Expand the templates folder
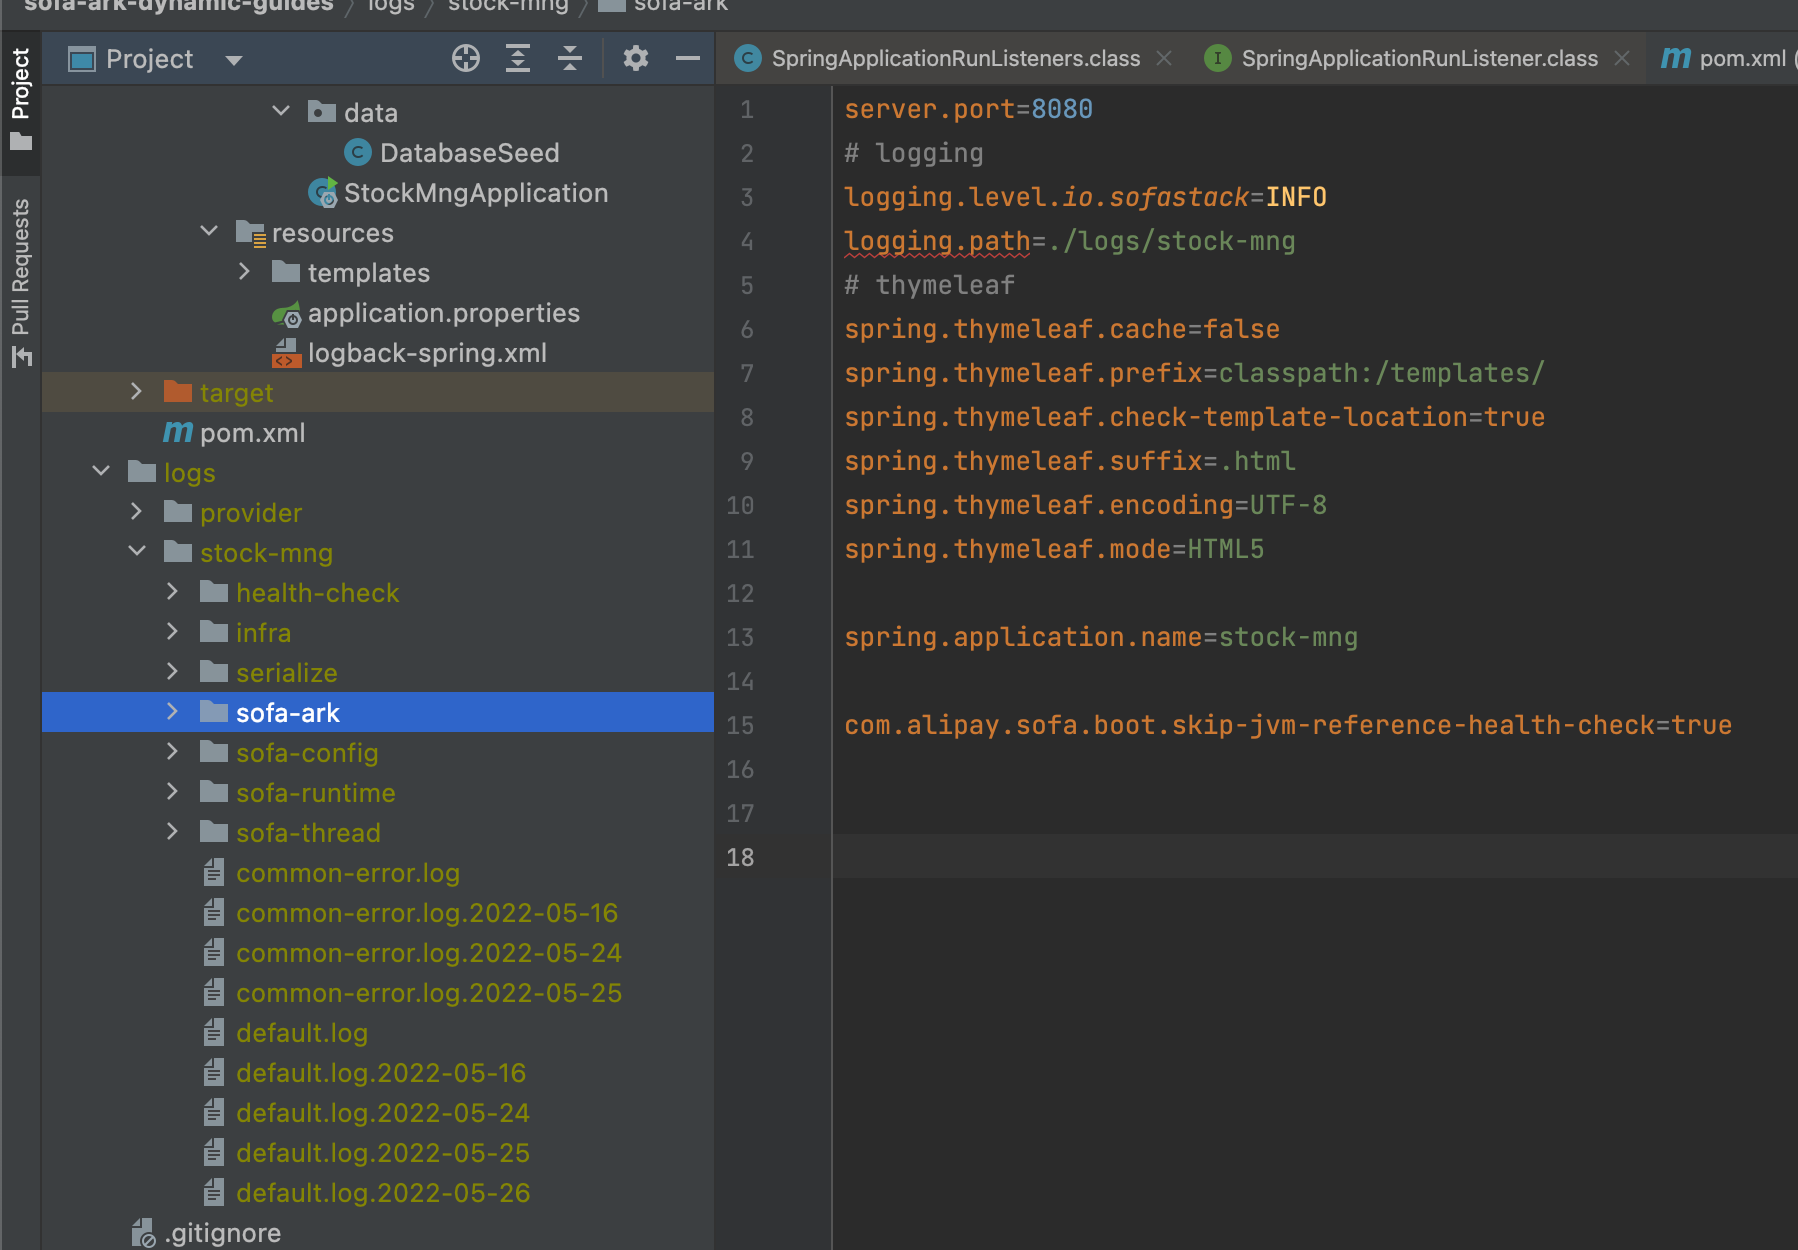The height and width of the screenshot is (1250, 1798). pos(245,271)
